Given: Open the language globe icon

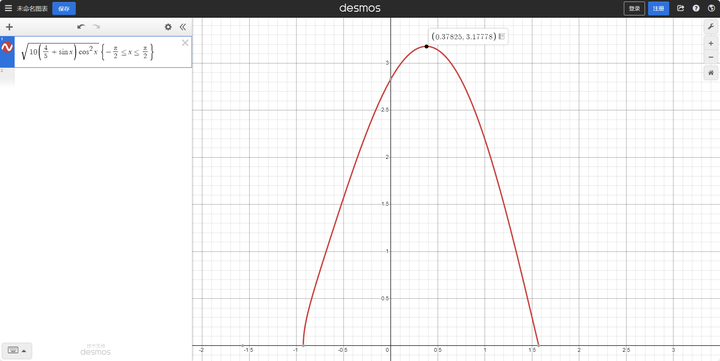Looking at the screenshot, I should 711,8.
